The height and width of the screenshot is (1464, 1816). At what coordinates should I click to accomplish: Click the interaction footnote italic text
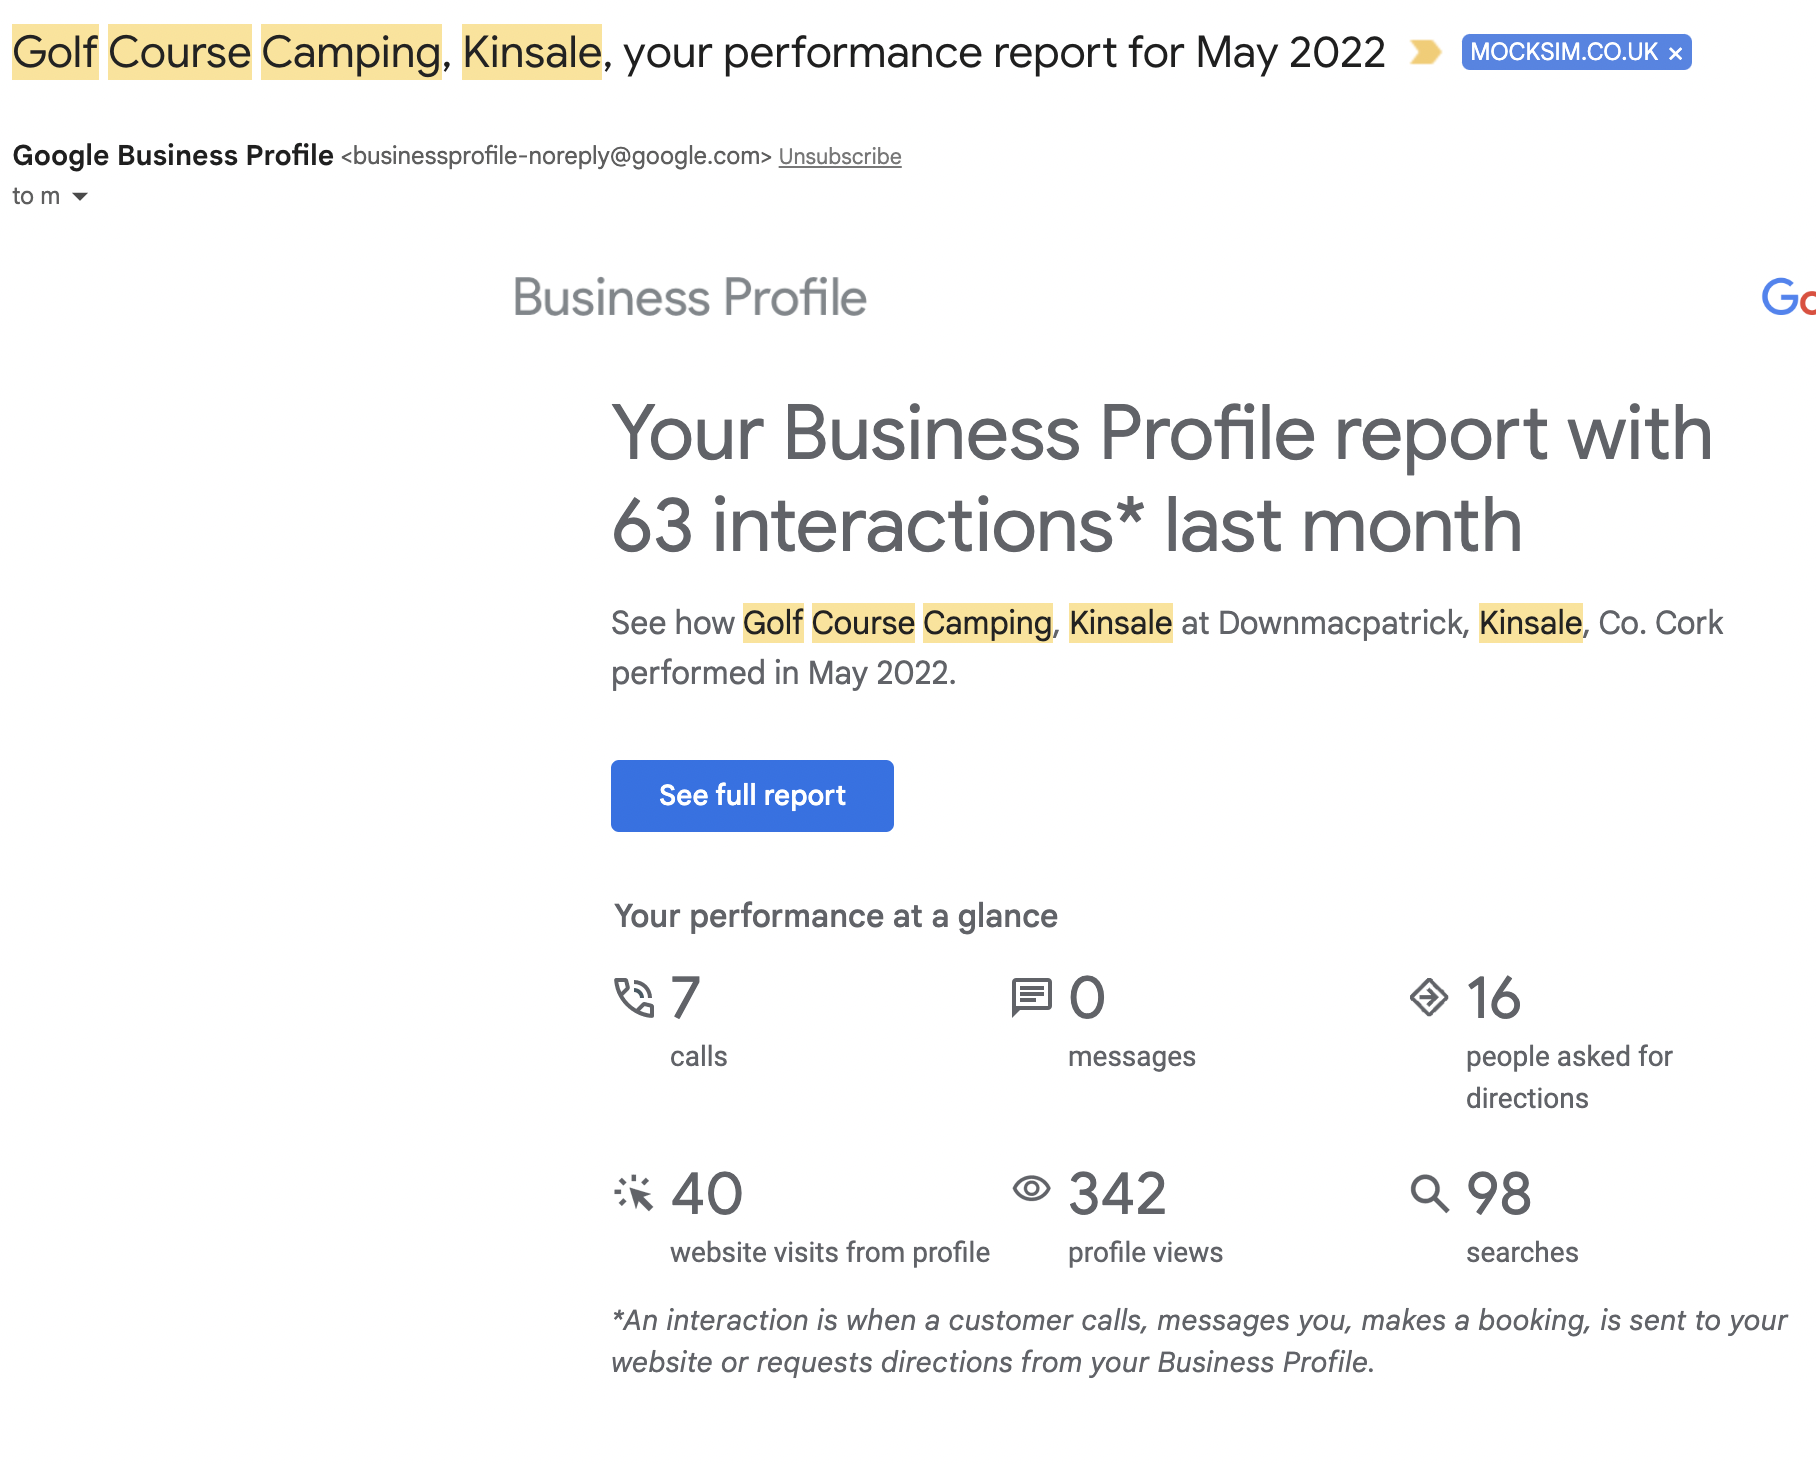(x=1199, y=1341)
